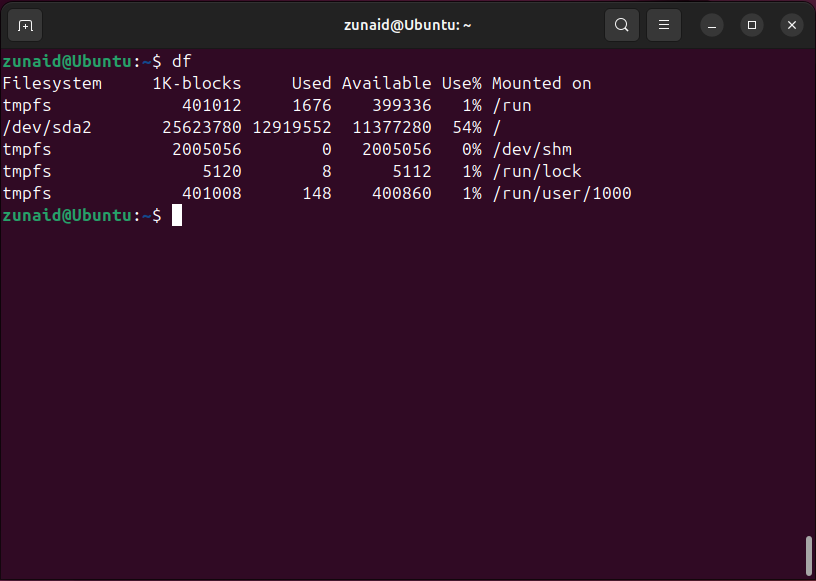Click the 1K-blocks column header

coord(197,84)
